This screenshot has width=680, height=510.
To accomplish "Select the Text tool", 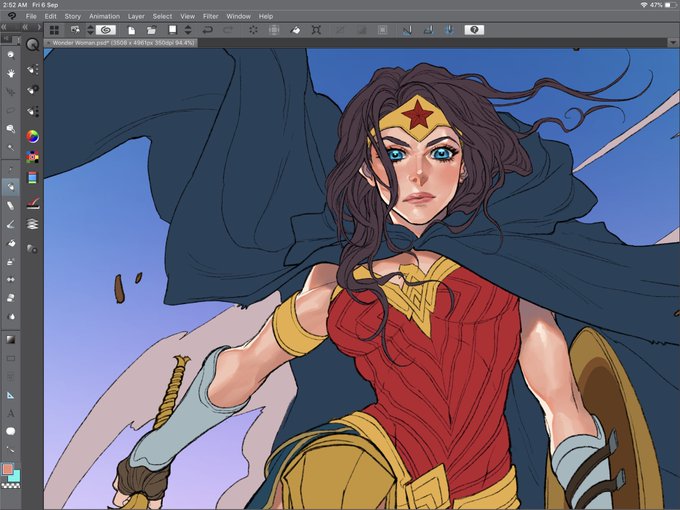I will (11, 414).
